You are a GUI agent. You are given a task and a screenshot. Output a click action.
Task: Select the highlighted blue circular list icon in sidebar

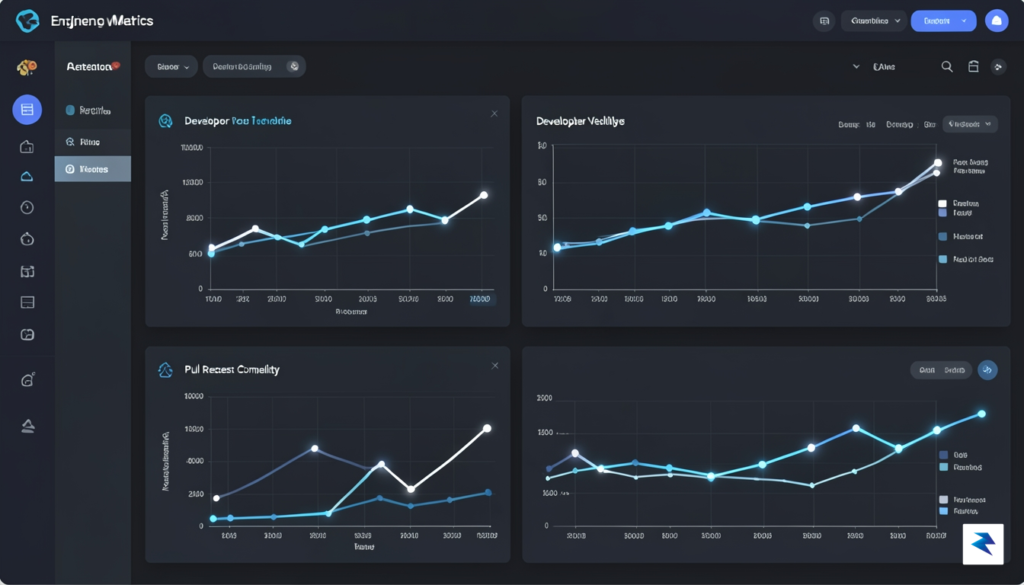click(27, 110)
